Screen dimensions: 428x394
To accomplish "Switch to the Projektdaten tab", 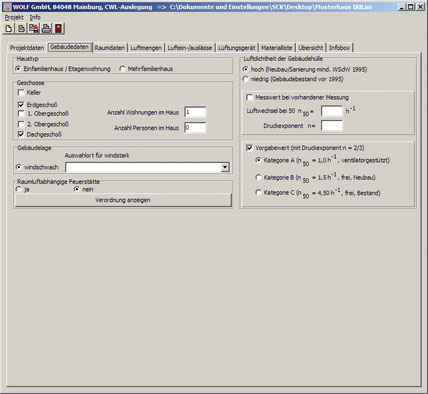I will [x=27, y=48].
